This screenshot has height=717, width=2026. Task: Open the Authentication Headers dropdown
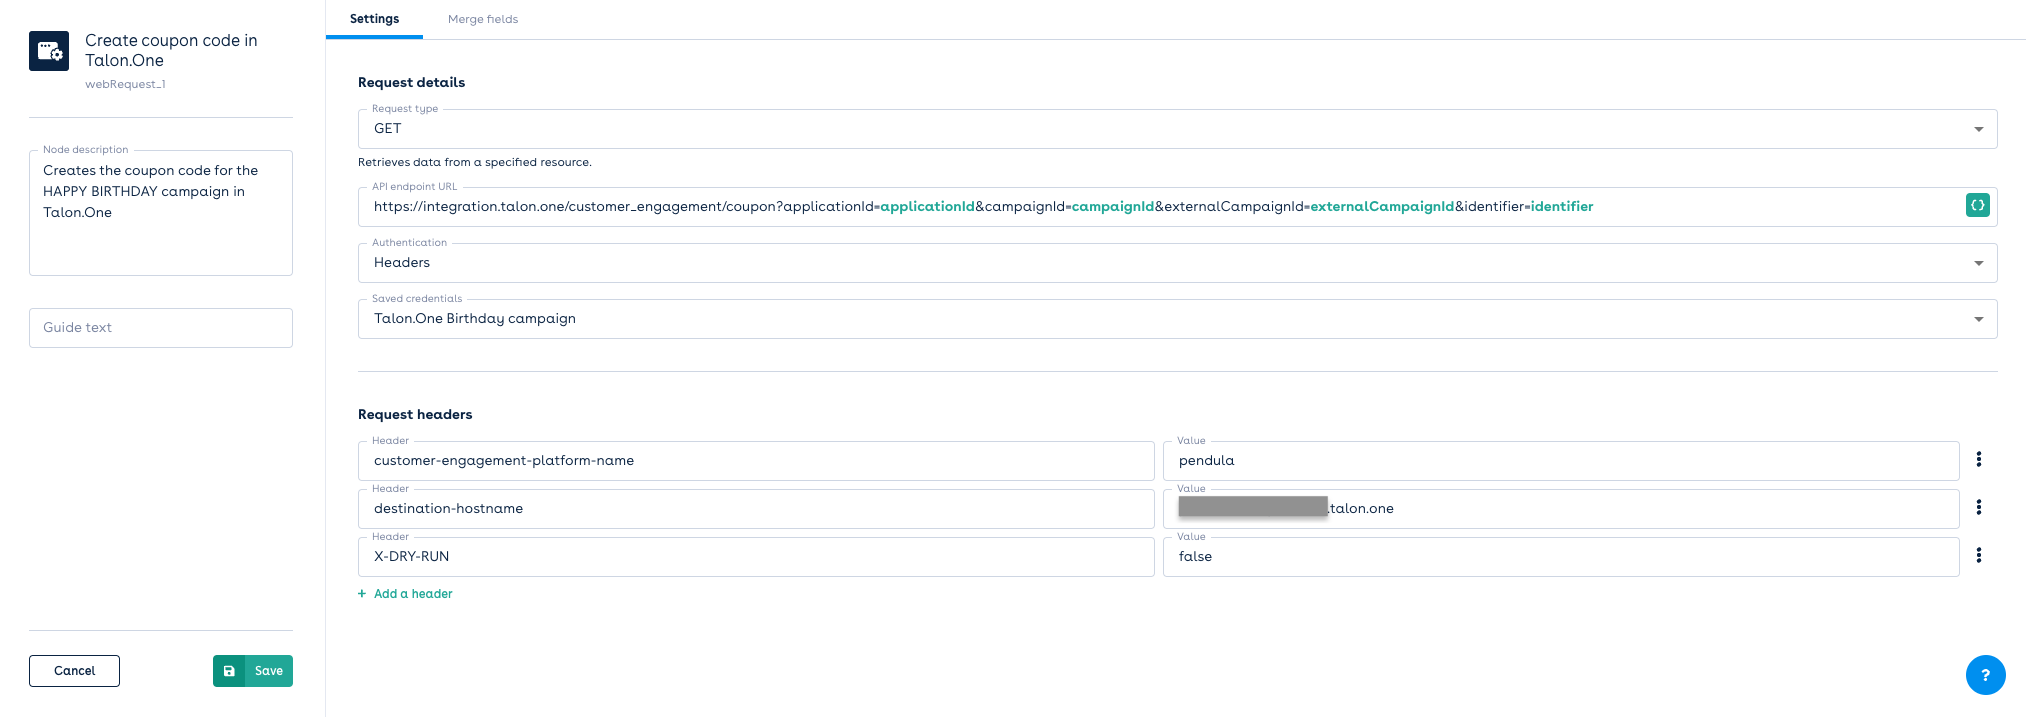coord(1177,263)
